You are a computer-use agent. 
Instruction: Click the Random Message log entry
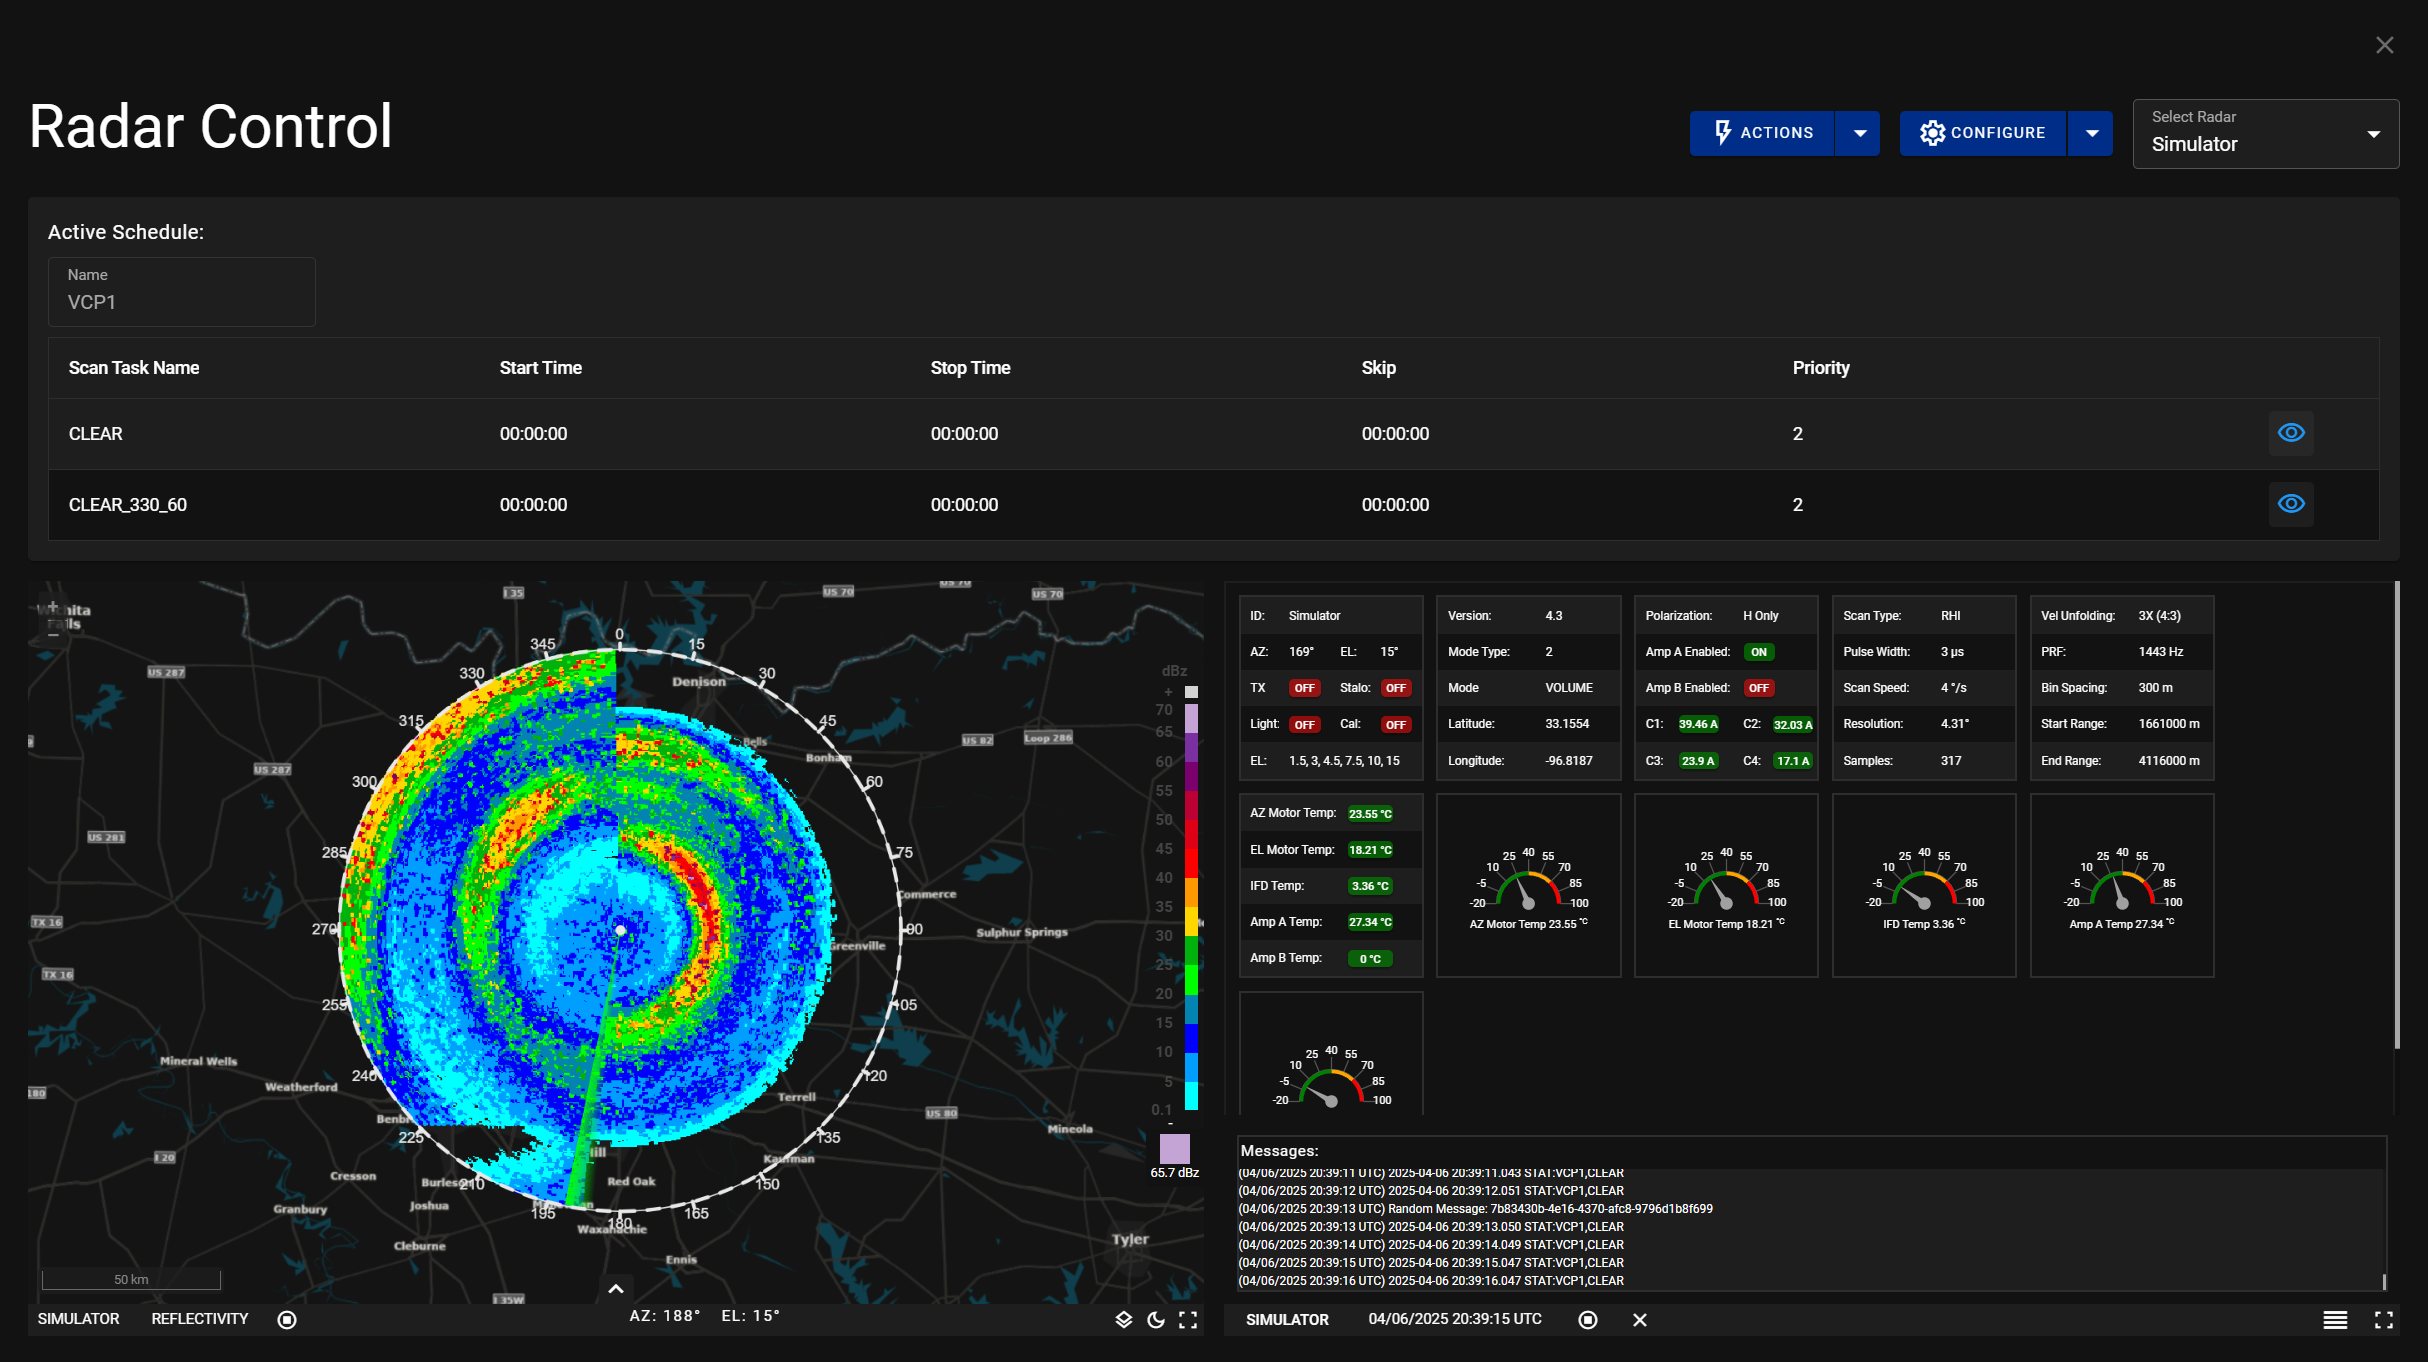click(1475, 1209)
